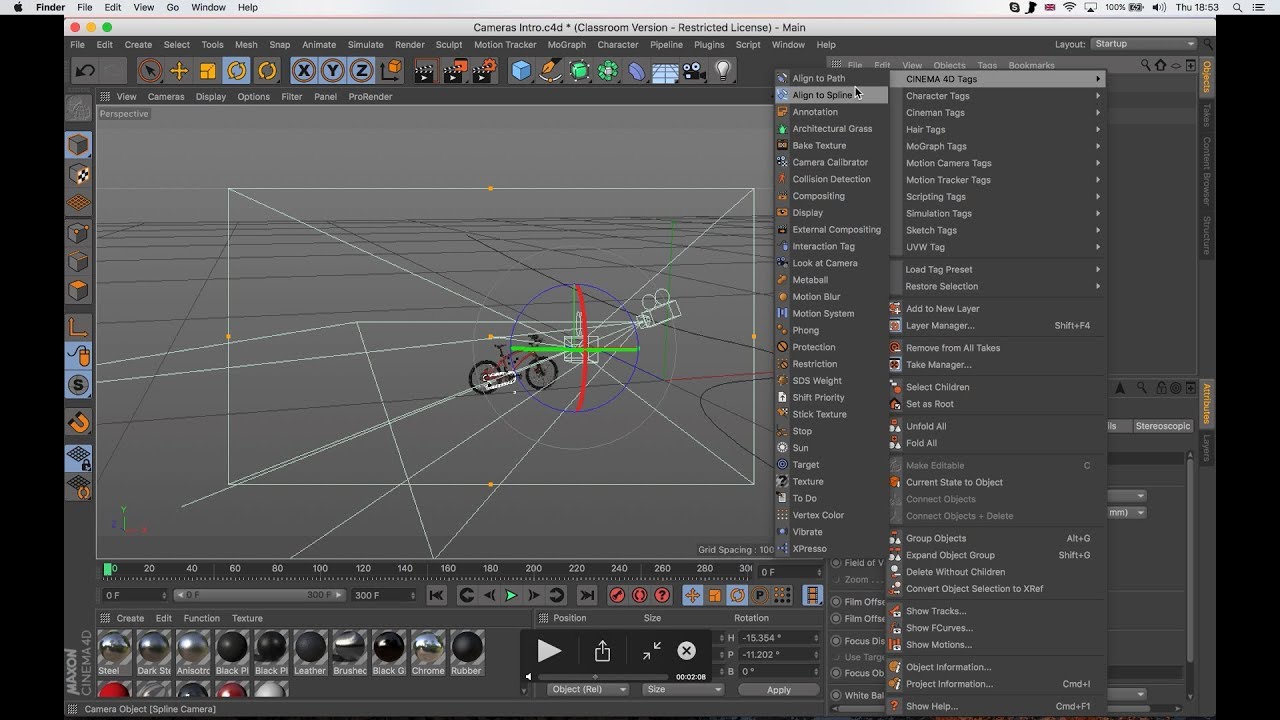Click the purple Bend deformer icon

[x=637, y=71]
